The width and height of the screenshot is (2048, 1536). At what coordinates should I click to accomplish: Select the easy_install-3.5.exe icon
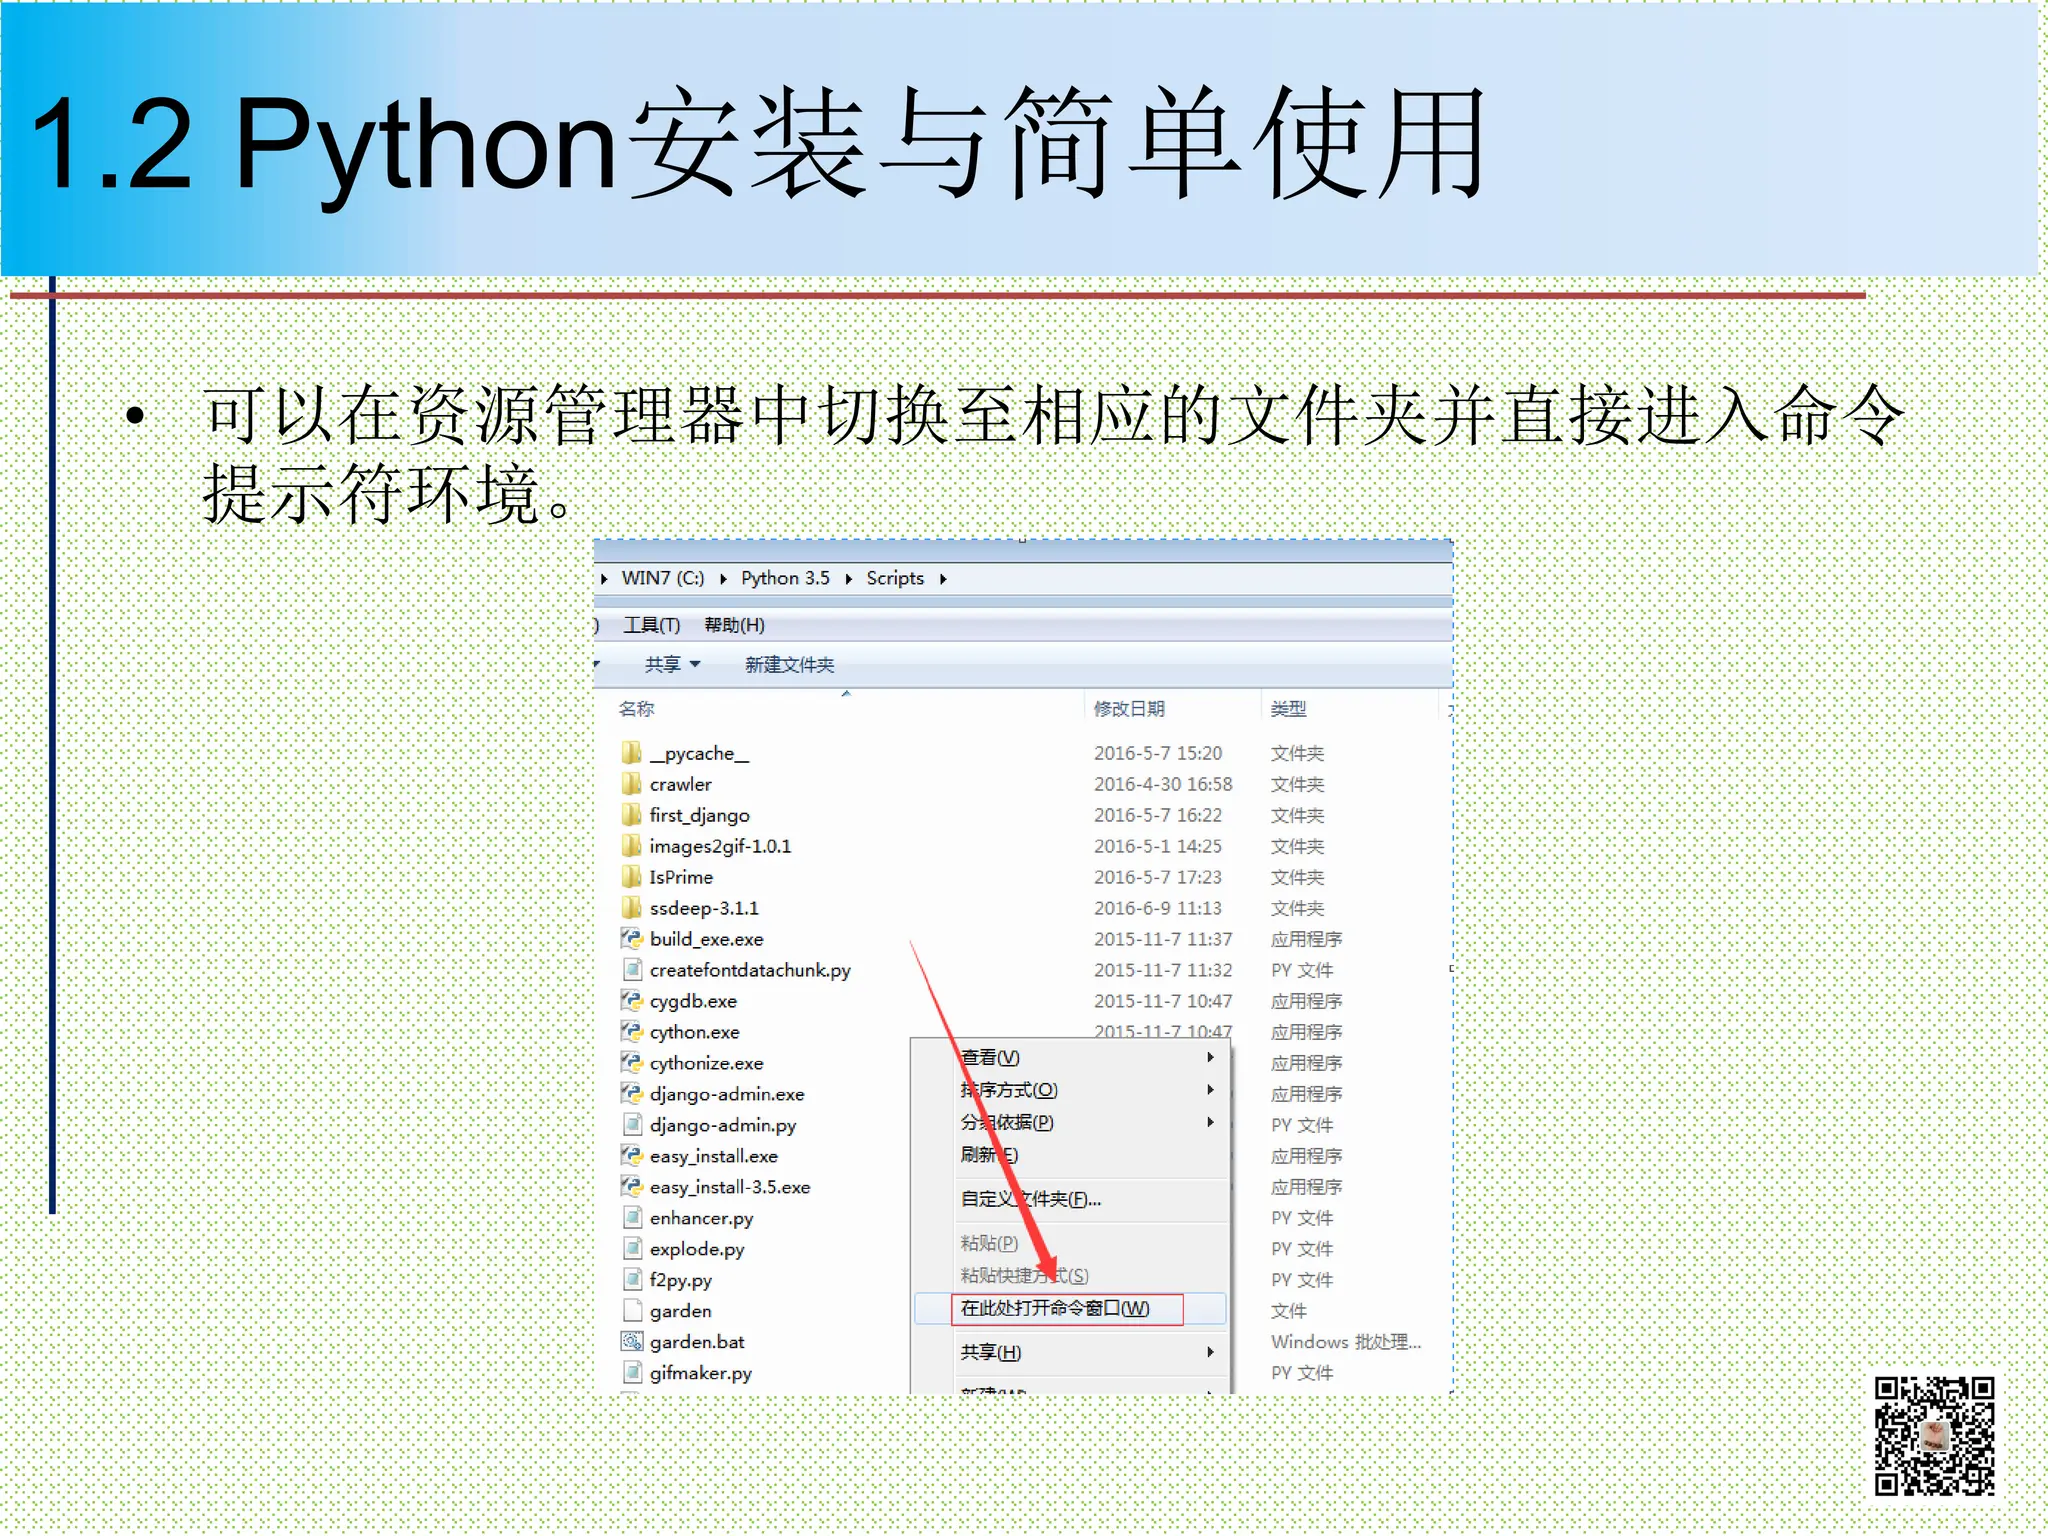pyautogui.click(x=631, y=1187)
